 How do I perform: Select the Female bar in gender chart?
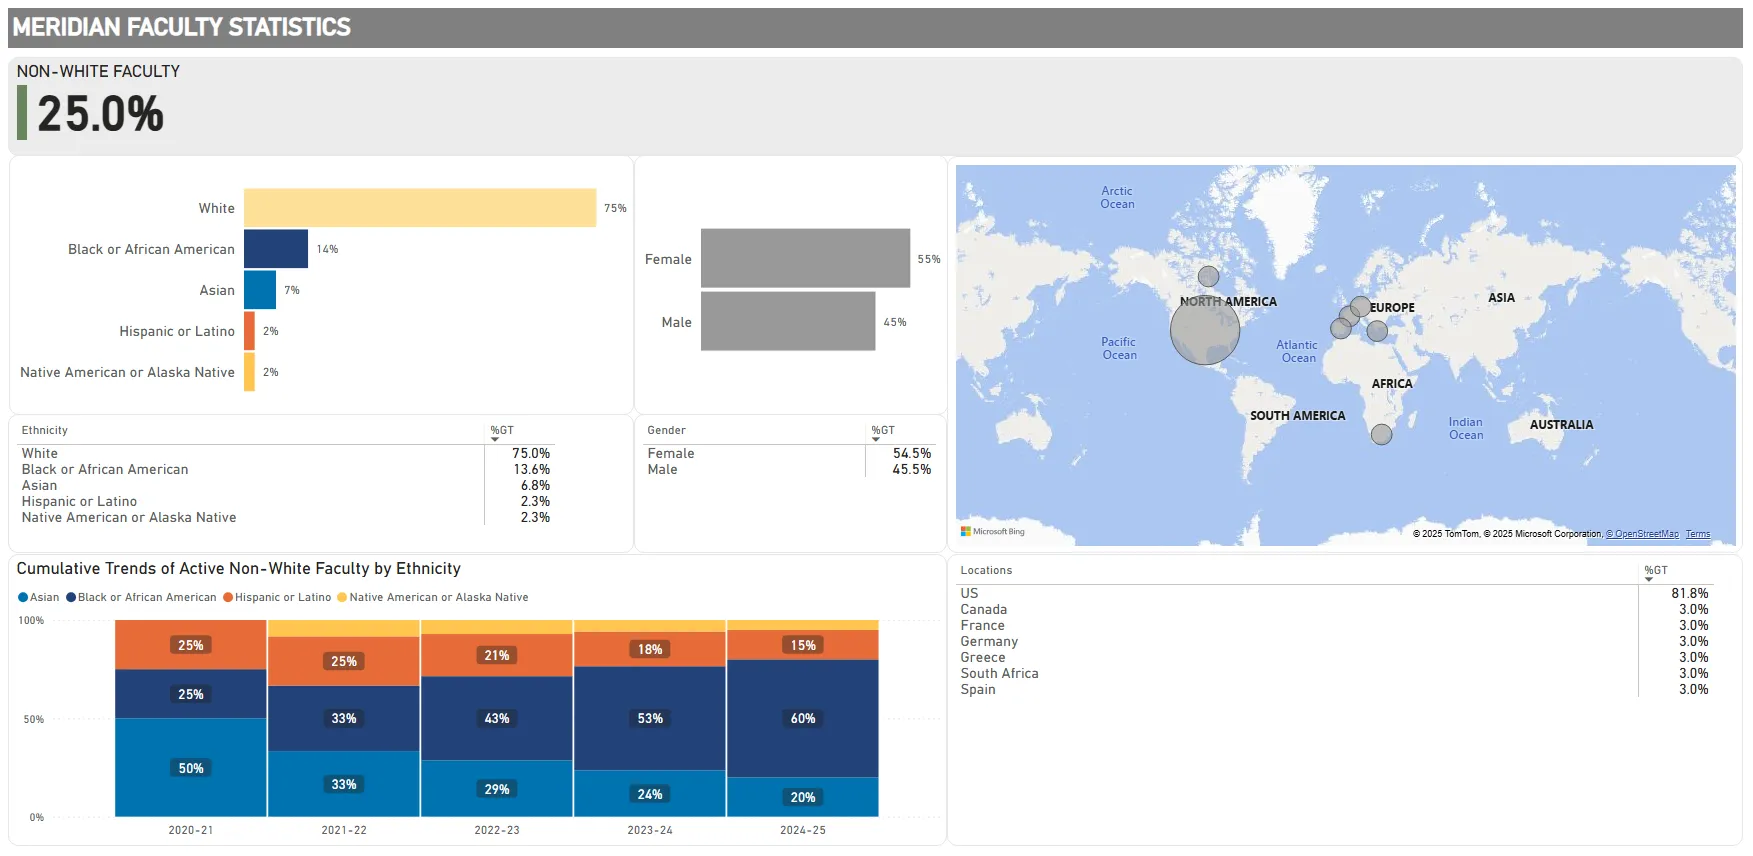pos(805,258)
